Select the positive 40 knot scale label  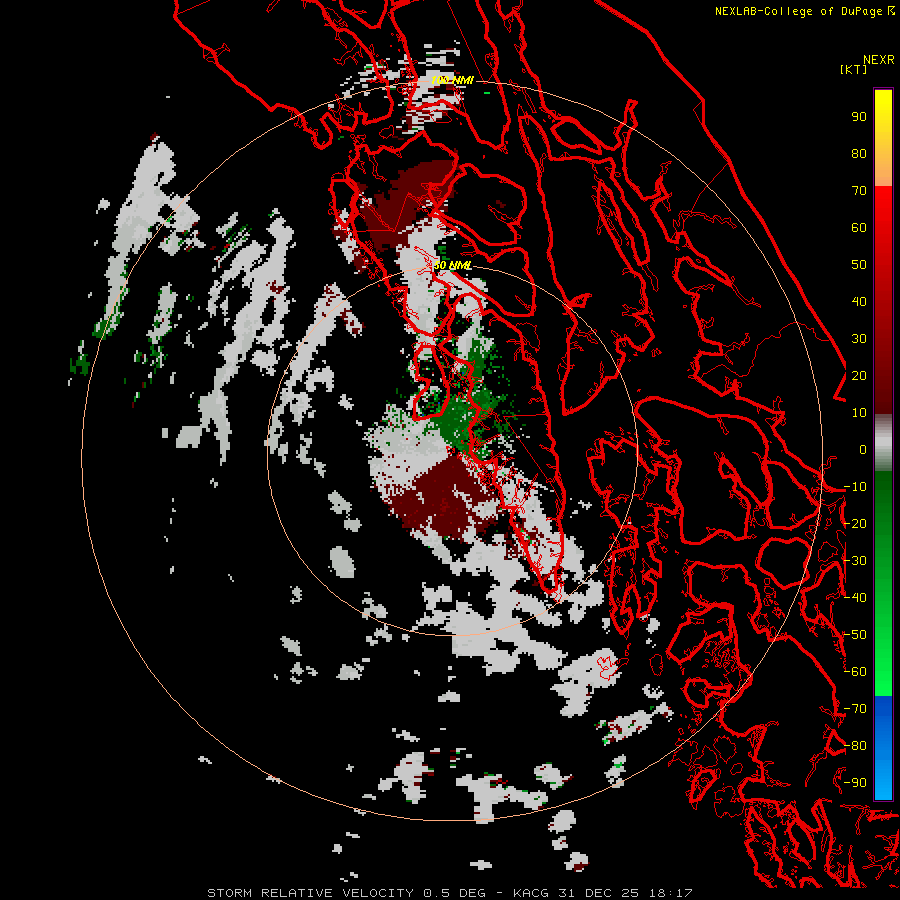point(859,302)
